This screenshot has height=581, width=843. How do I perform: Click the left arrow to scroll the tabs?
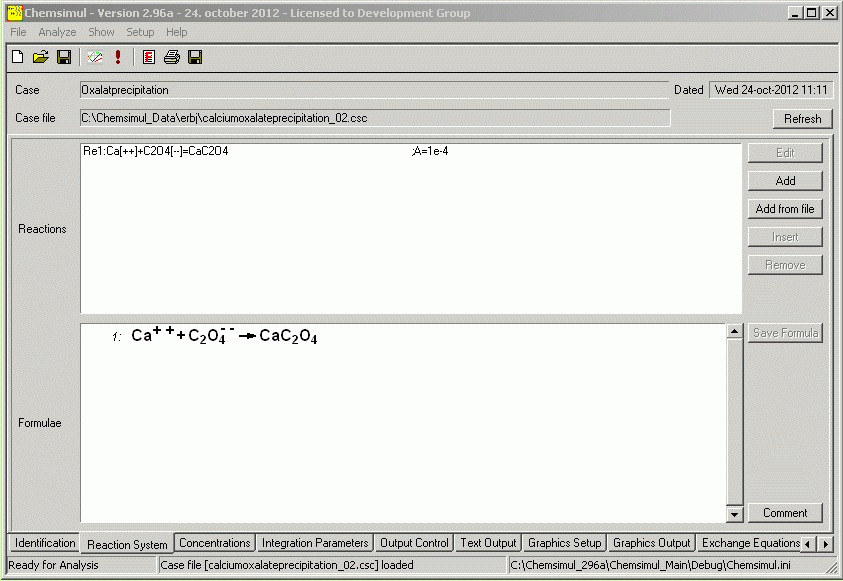coord(808,544)
